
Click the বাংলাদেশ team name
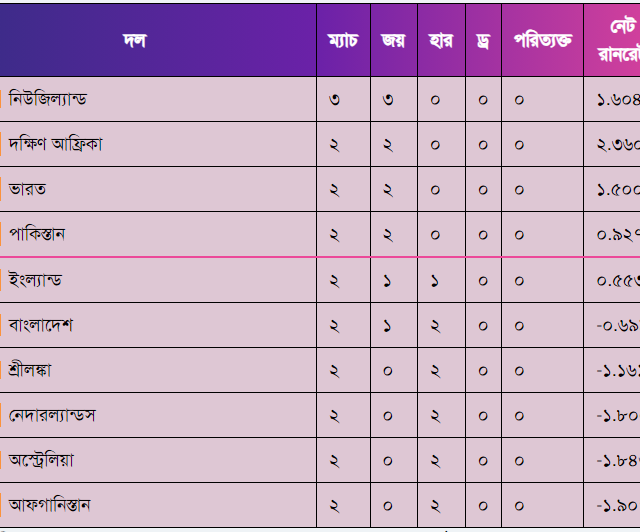(x=41, y=325)
